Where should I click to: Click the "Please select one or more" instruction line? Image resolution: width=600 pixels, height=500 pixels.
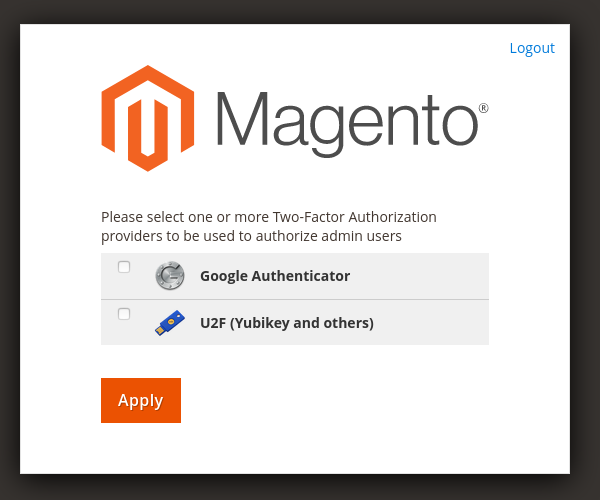pyautogui.click(x=269, y=217)
